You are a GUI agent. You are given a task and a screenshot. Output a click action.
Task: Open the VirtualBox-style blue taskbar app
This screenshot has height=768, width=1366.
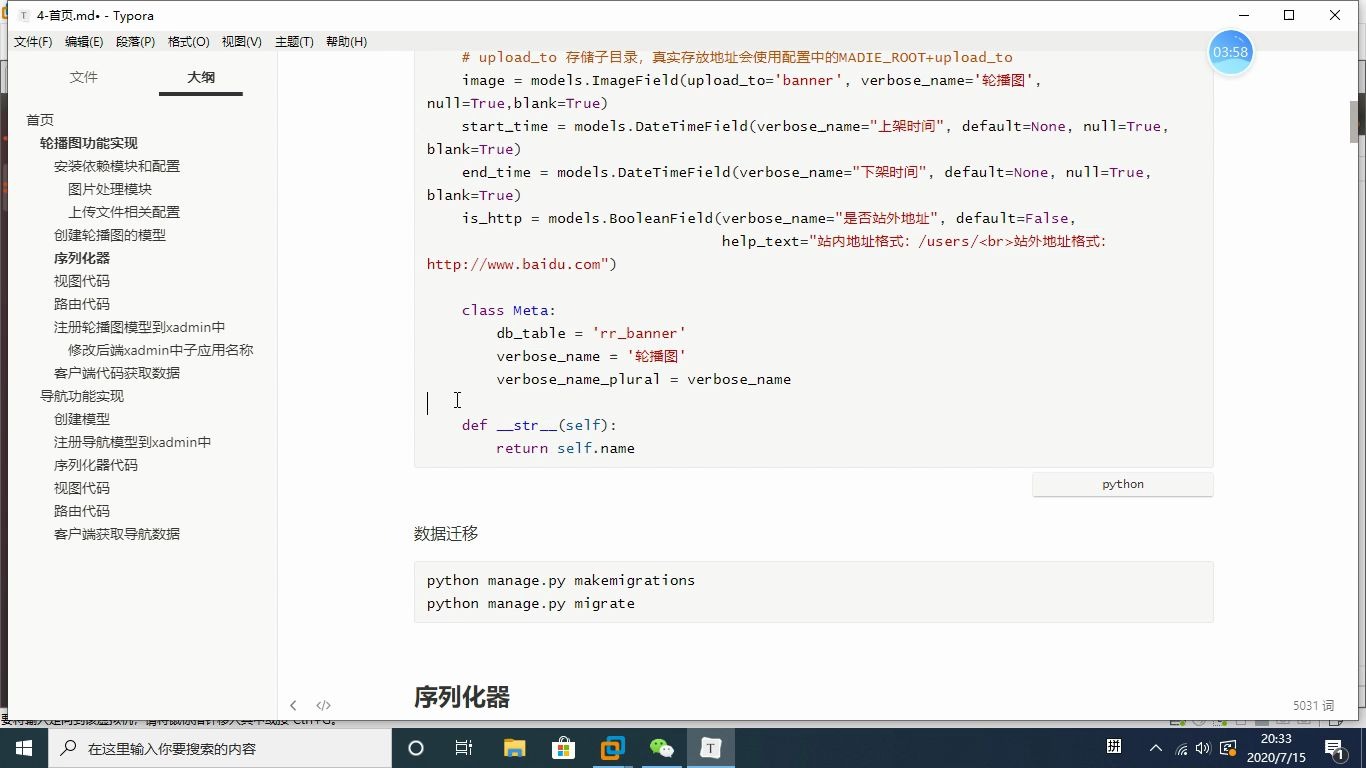pyautogui.click(x=612, y=748)
